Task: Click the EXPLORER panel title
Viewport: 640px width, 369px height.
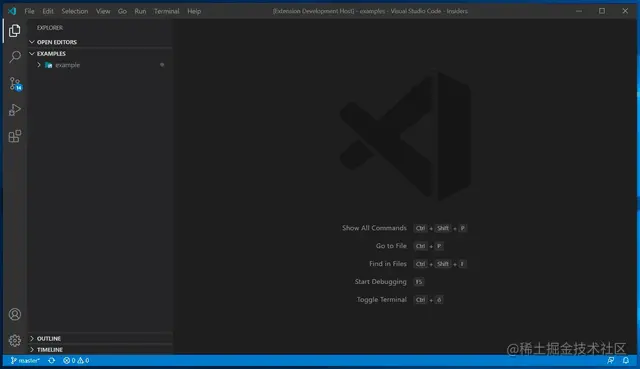Action: (50, 28)
